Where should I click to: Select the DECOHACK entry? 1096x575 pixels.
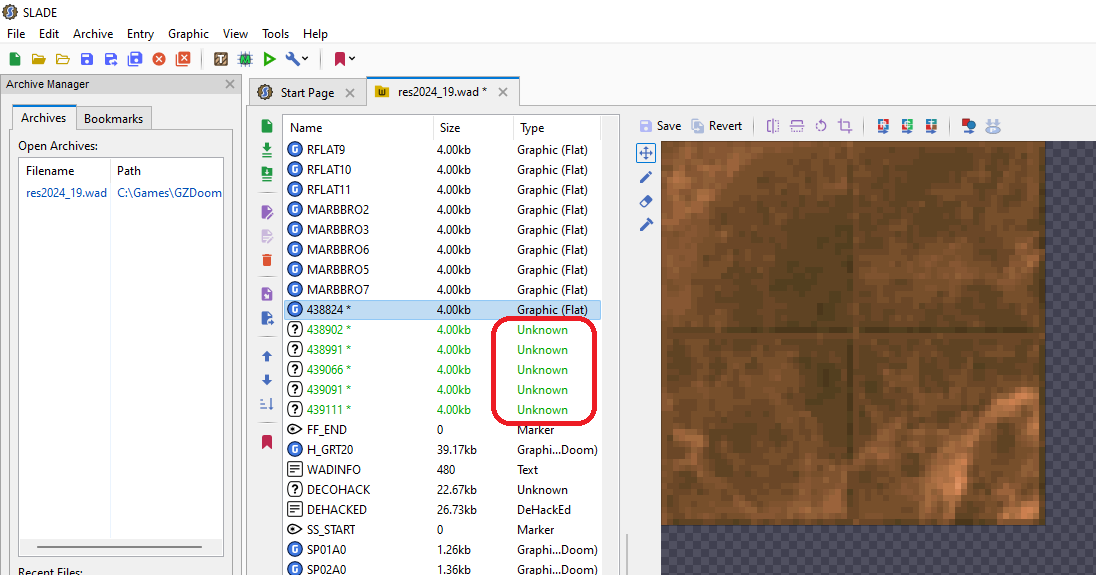442,490
